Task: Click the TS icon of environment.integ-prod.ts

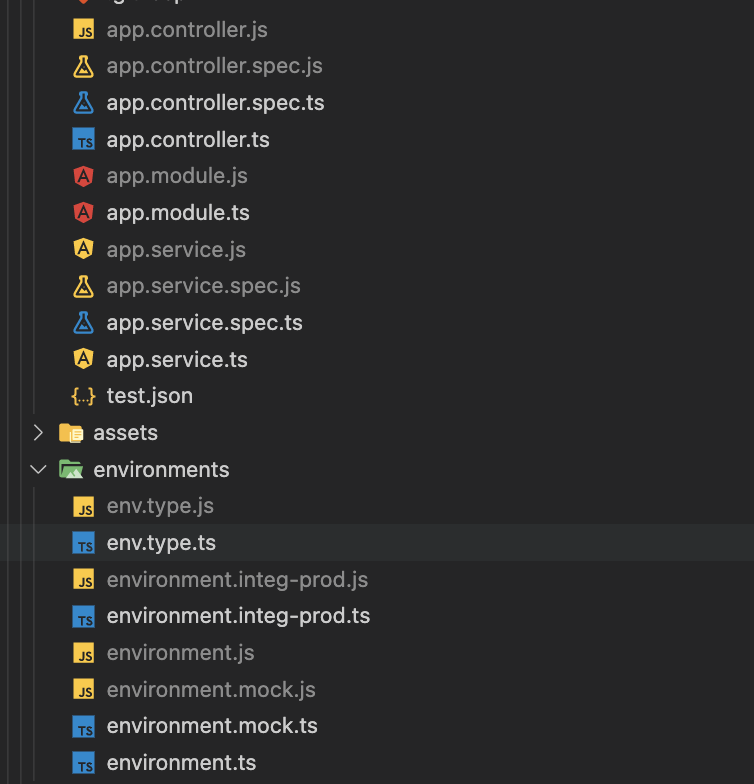Action: tap(84, 616)
